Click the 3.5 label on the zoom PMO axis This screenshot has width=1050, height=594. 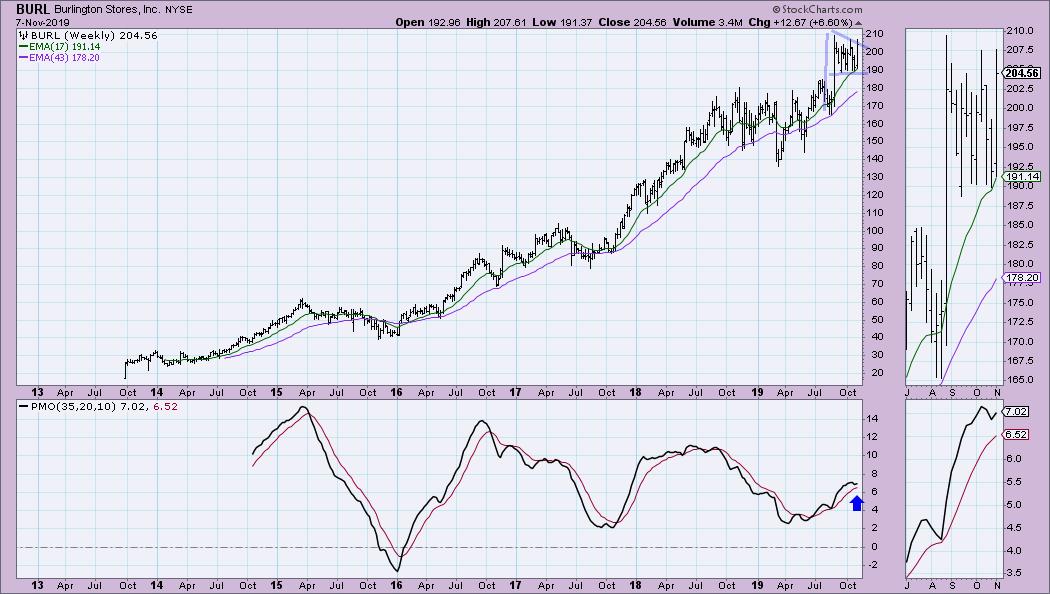(1014, 573)
